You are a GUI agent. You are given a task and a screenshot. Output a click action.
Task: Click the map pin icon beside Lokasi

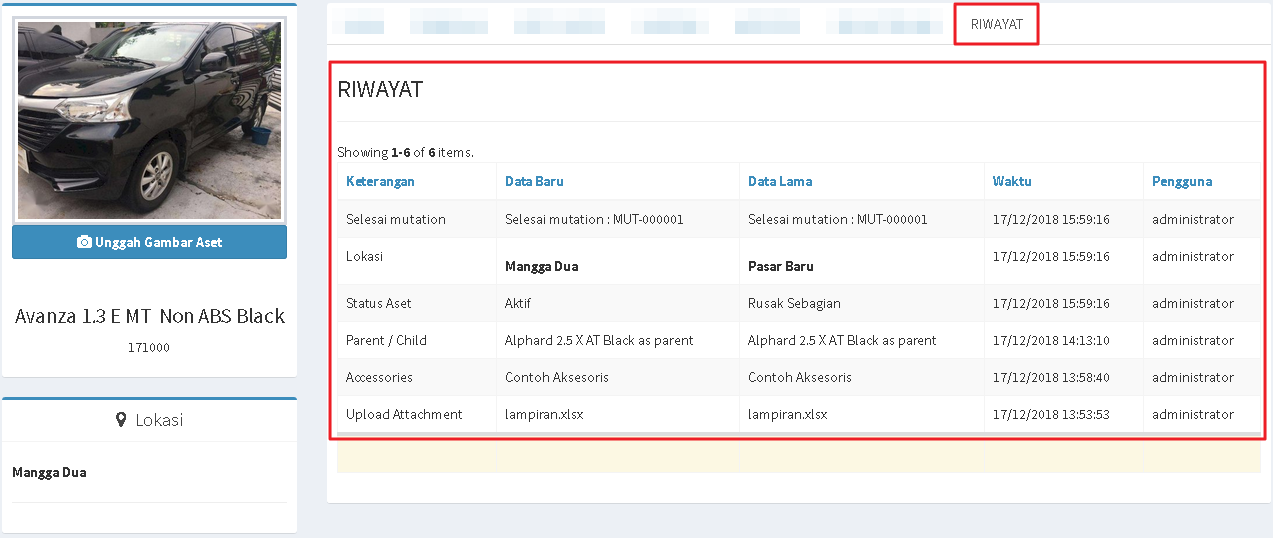pyautogui.click(x=121, y=420)
